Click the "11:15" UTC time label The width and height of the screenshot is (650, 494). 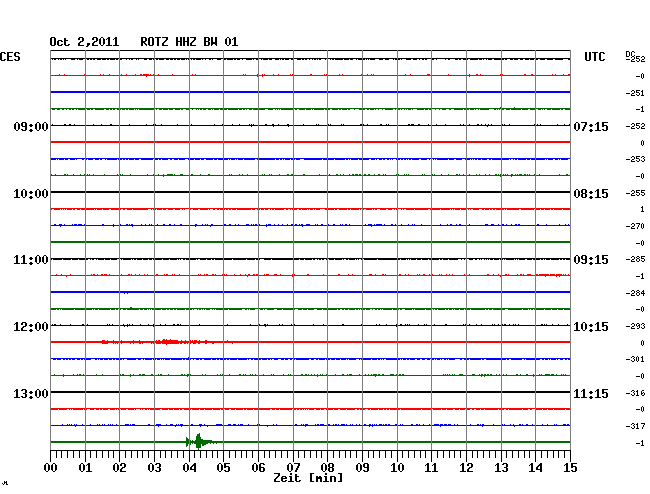(591, 393)
